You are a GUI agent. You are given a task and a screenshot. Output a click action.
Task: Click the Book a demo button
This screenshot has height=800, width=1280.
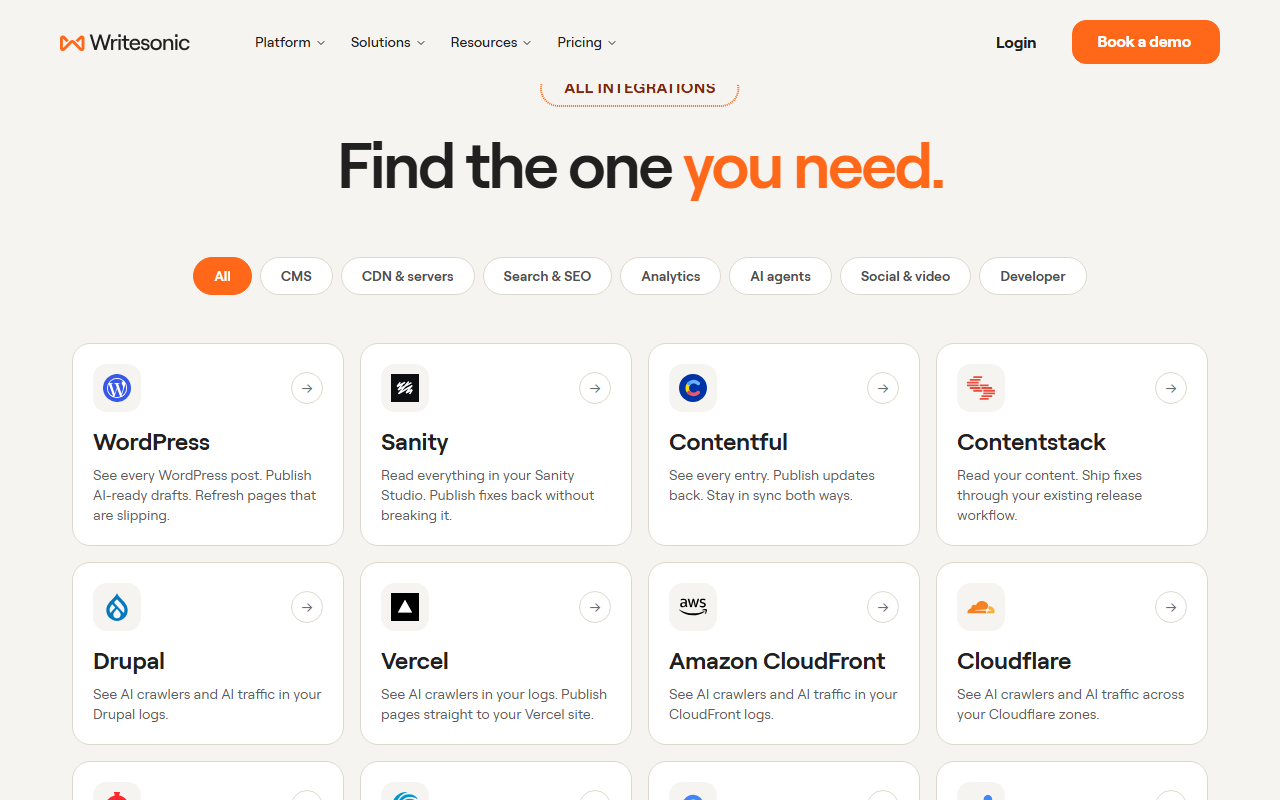coord(1146,42)
